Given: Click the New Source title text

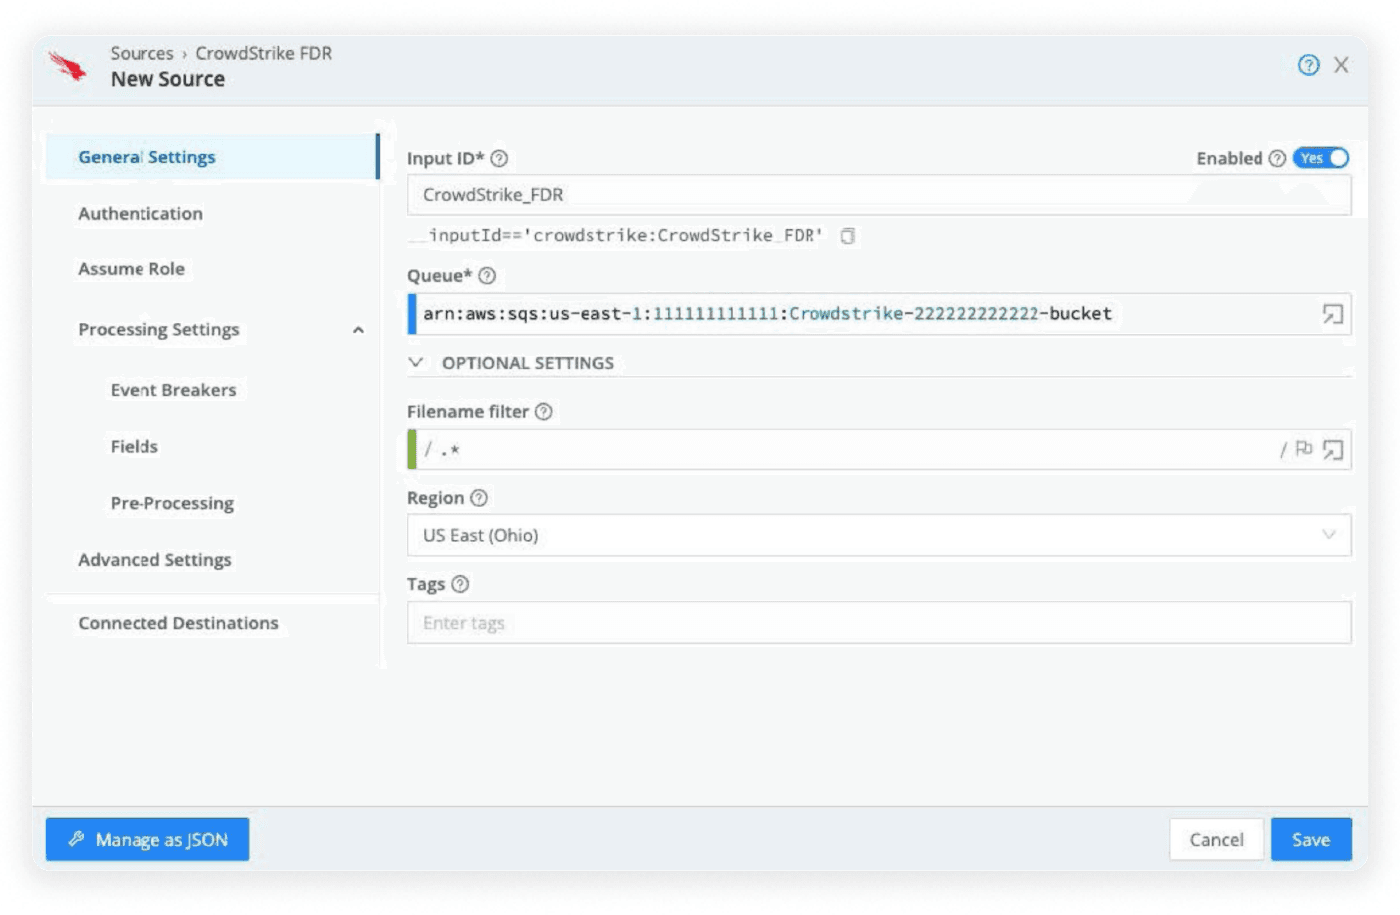Looking at the screenshot, I should [168, 79].
